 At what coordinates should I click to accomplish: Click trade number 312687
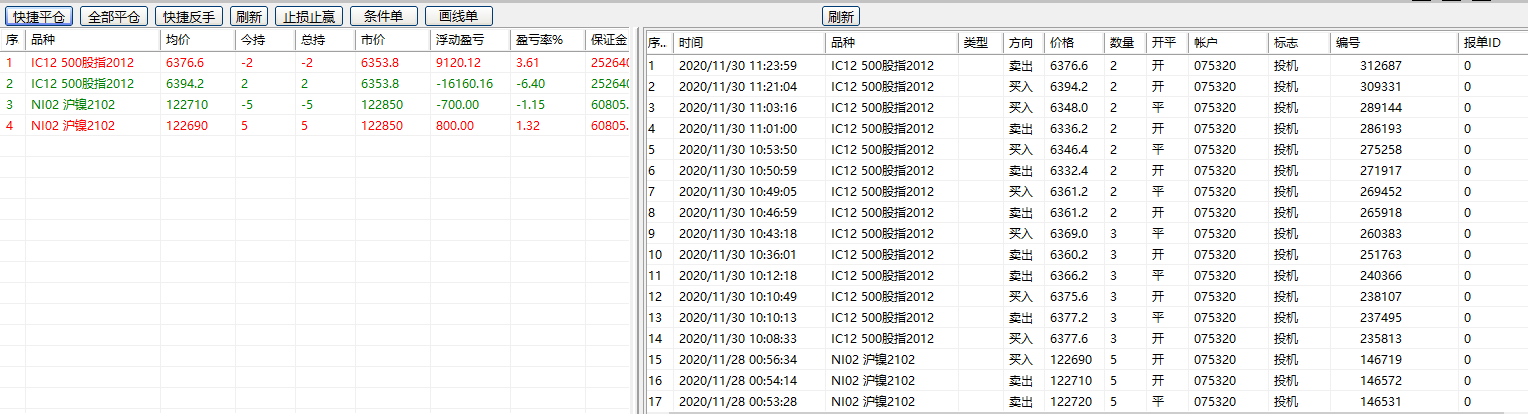click(x=1381, y=65)
